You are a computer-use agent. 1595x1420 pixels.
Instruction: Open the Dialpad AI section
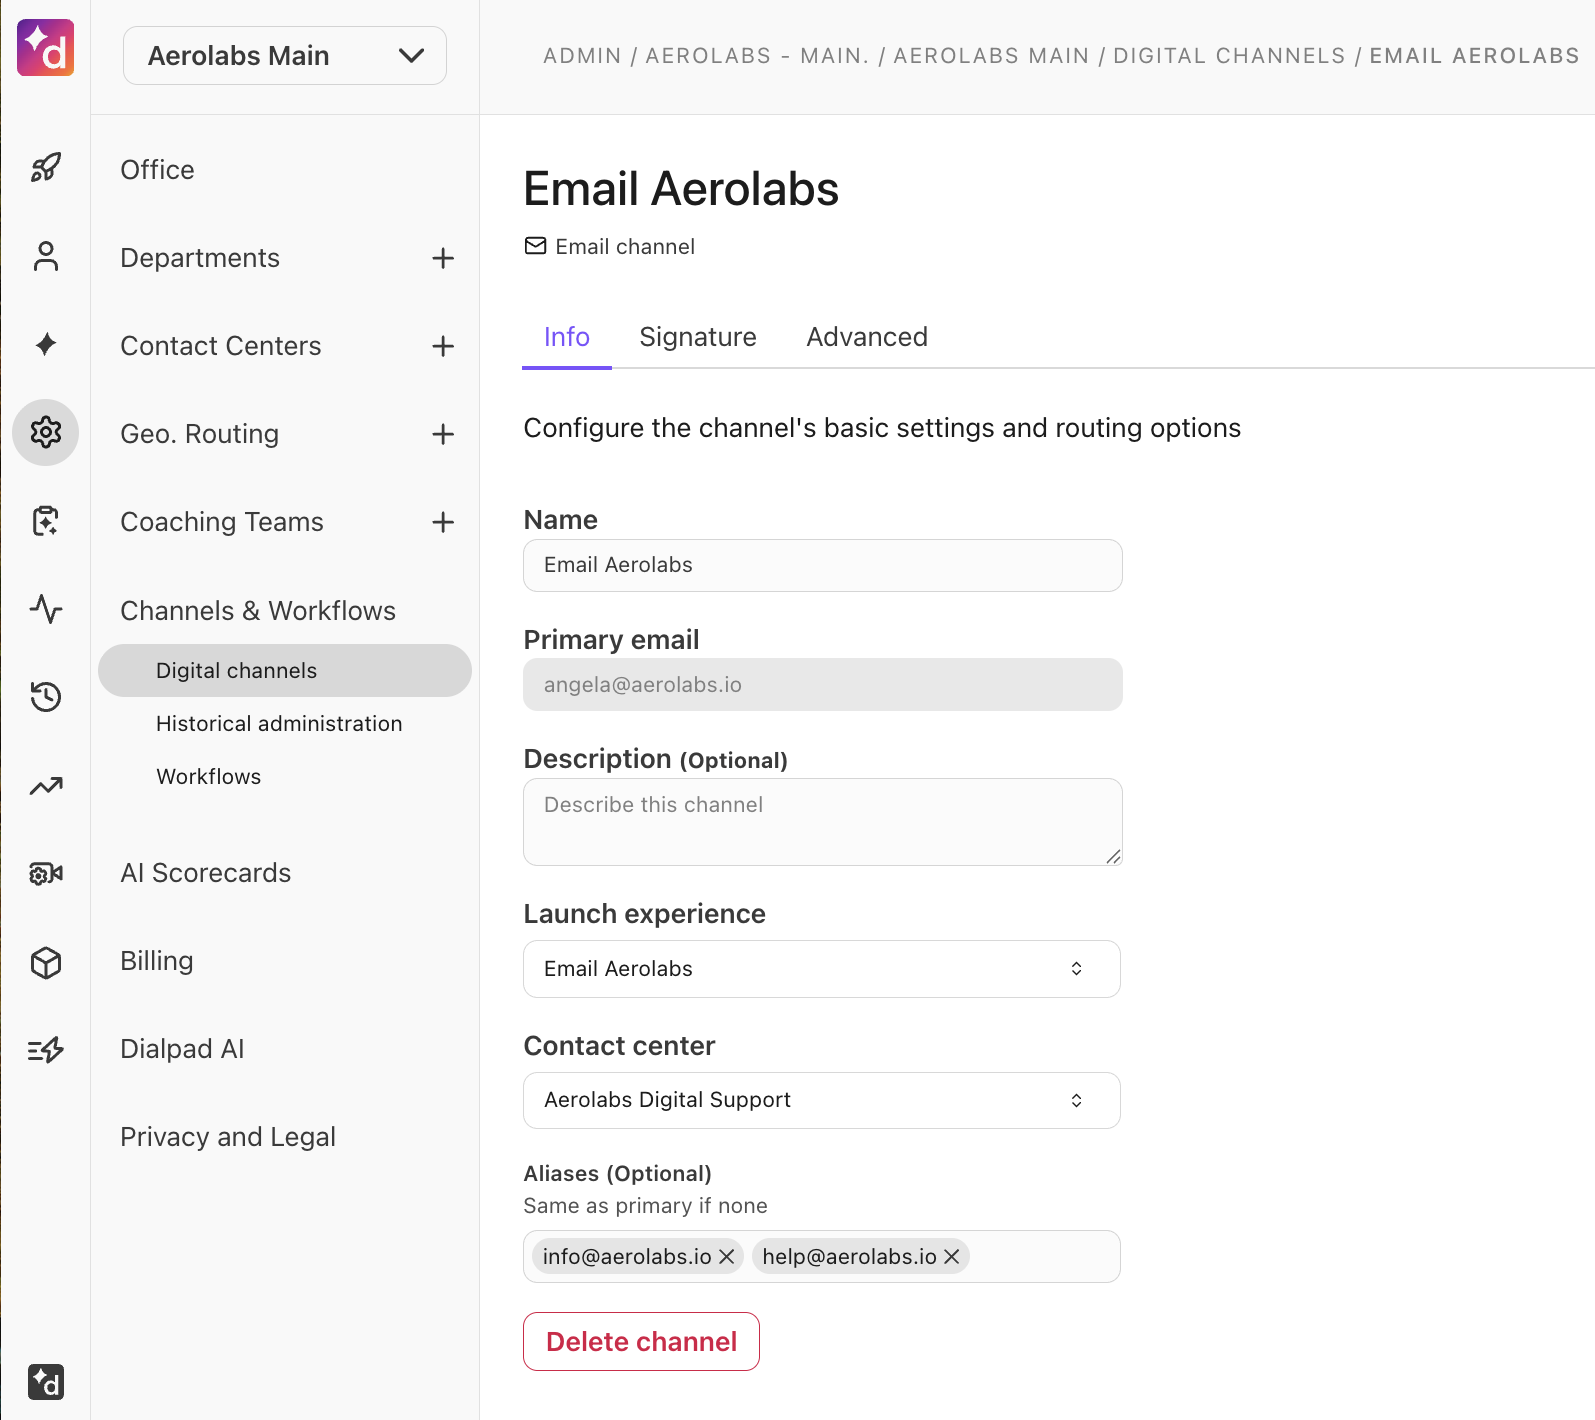click(x=182, y=1049)
